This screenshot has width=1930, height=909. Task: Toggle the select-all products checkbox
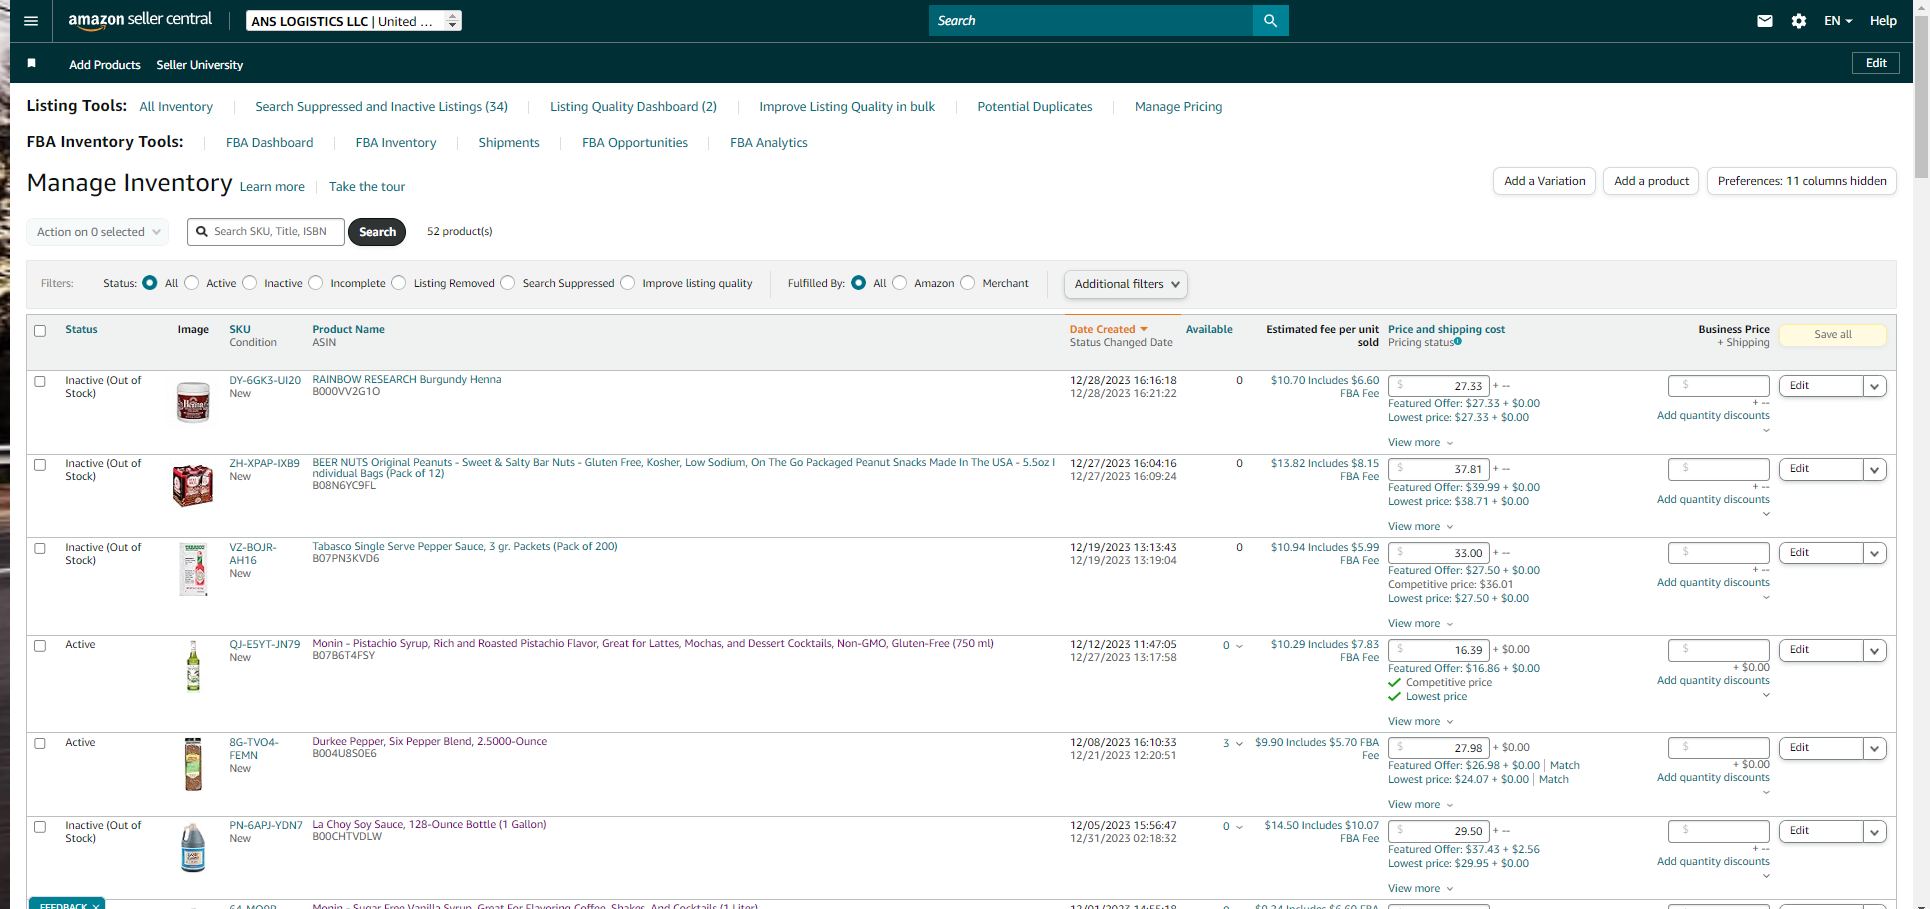(40, 331)
